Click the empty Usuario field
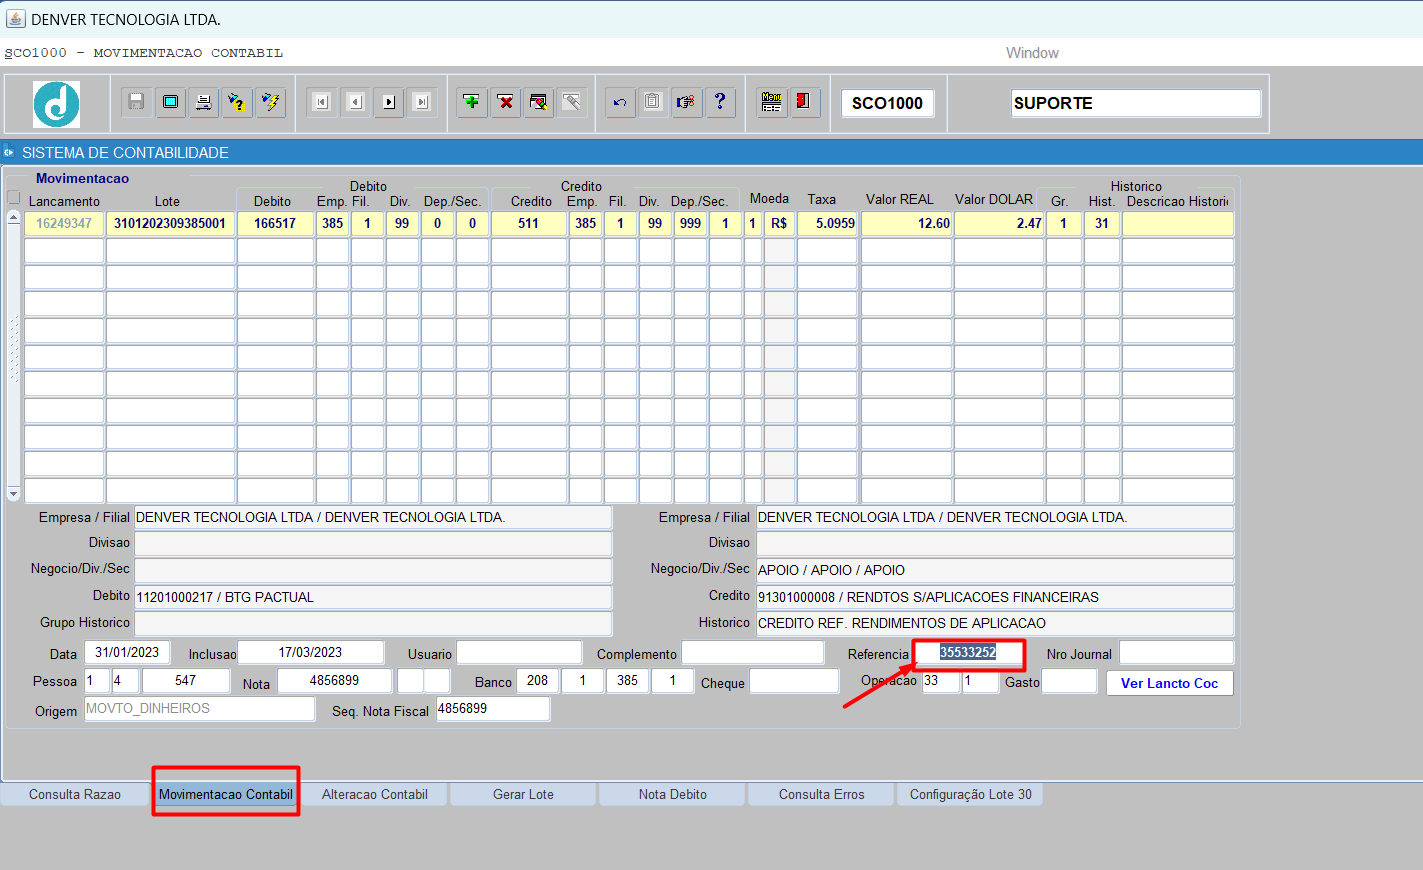The height and width of the screenshot is (870, 1423). 519,653
